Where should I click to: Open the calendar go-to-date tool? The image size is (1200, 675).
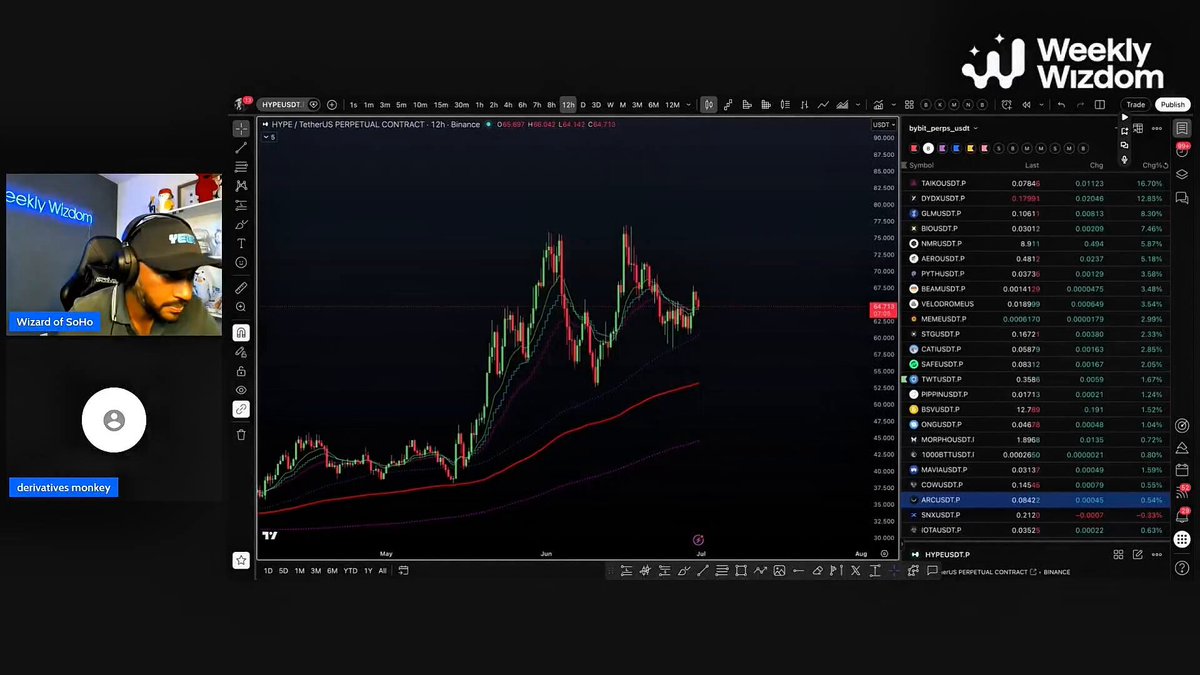[404, 571]
